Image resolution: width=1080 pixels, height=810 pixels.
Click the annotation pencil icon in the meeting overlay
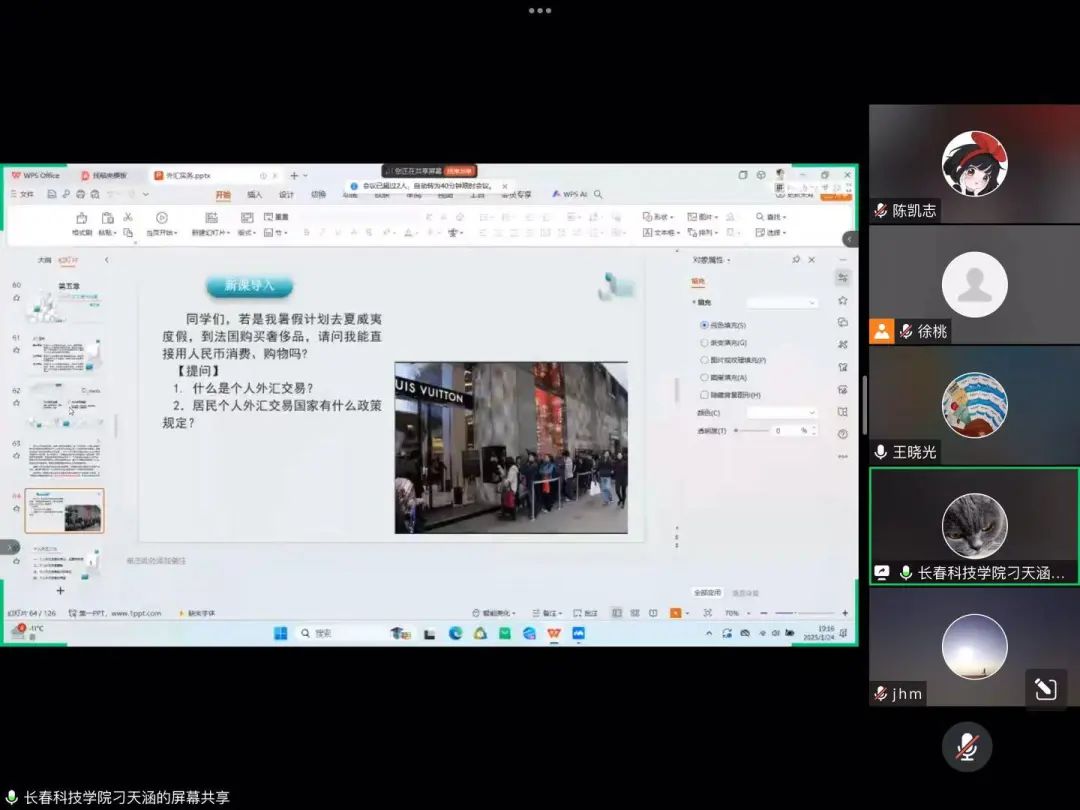point(1045,689)
